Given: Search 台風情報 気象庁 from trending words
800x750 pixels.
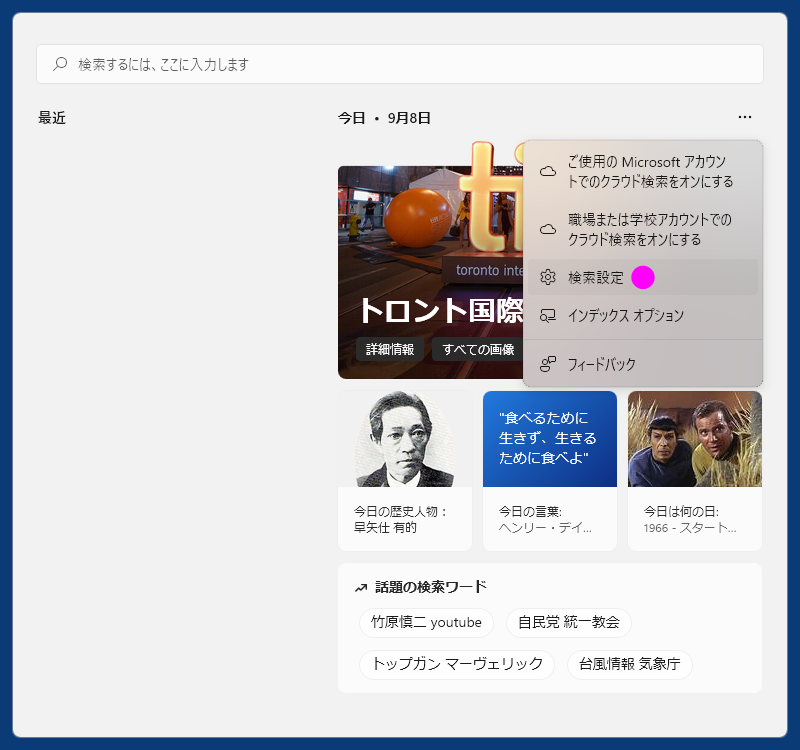Looking at the screenshot, I should pyautogui.click(x=629, y=664).
